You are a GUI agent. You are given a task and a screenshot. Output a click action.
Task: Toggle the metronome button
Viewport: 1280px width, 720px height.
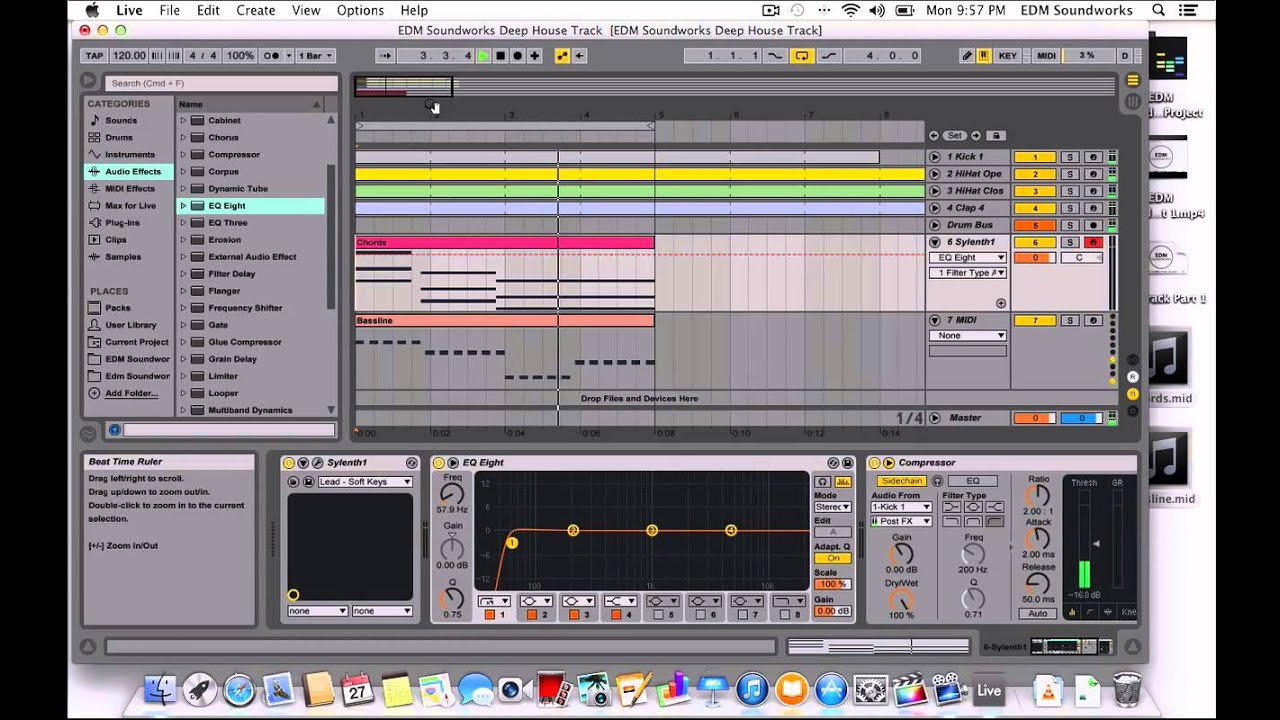pyautogui.click(x=273, y=56)
